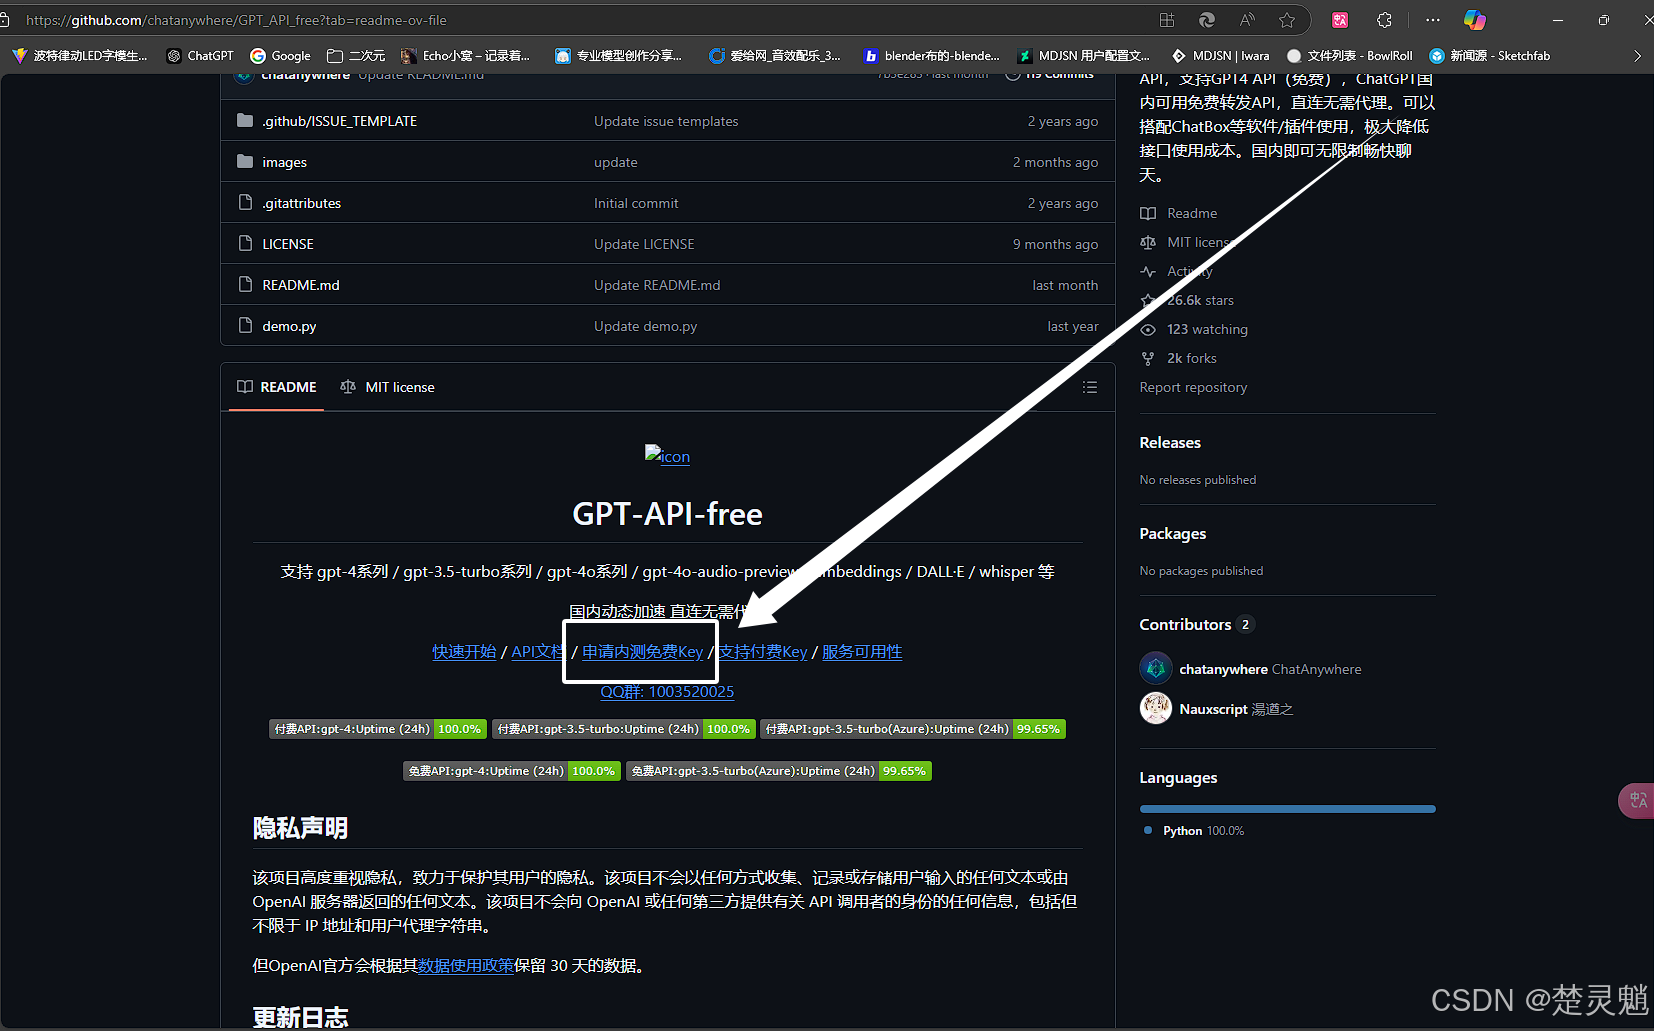
Task: View the Update demo.py commit
Action: pyautogui.click(x=645, y=326)
